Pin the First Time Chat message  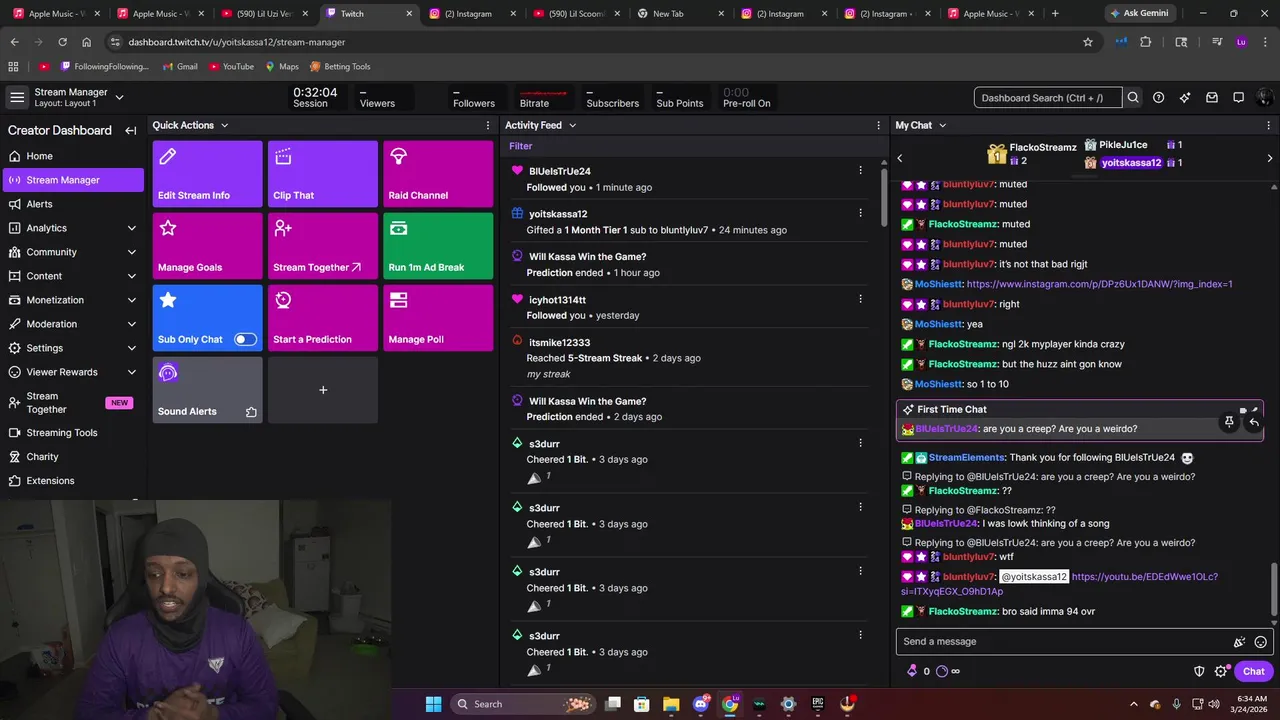click(x=1229, y=422)
